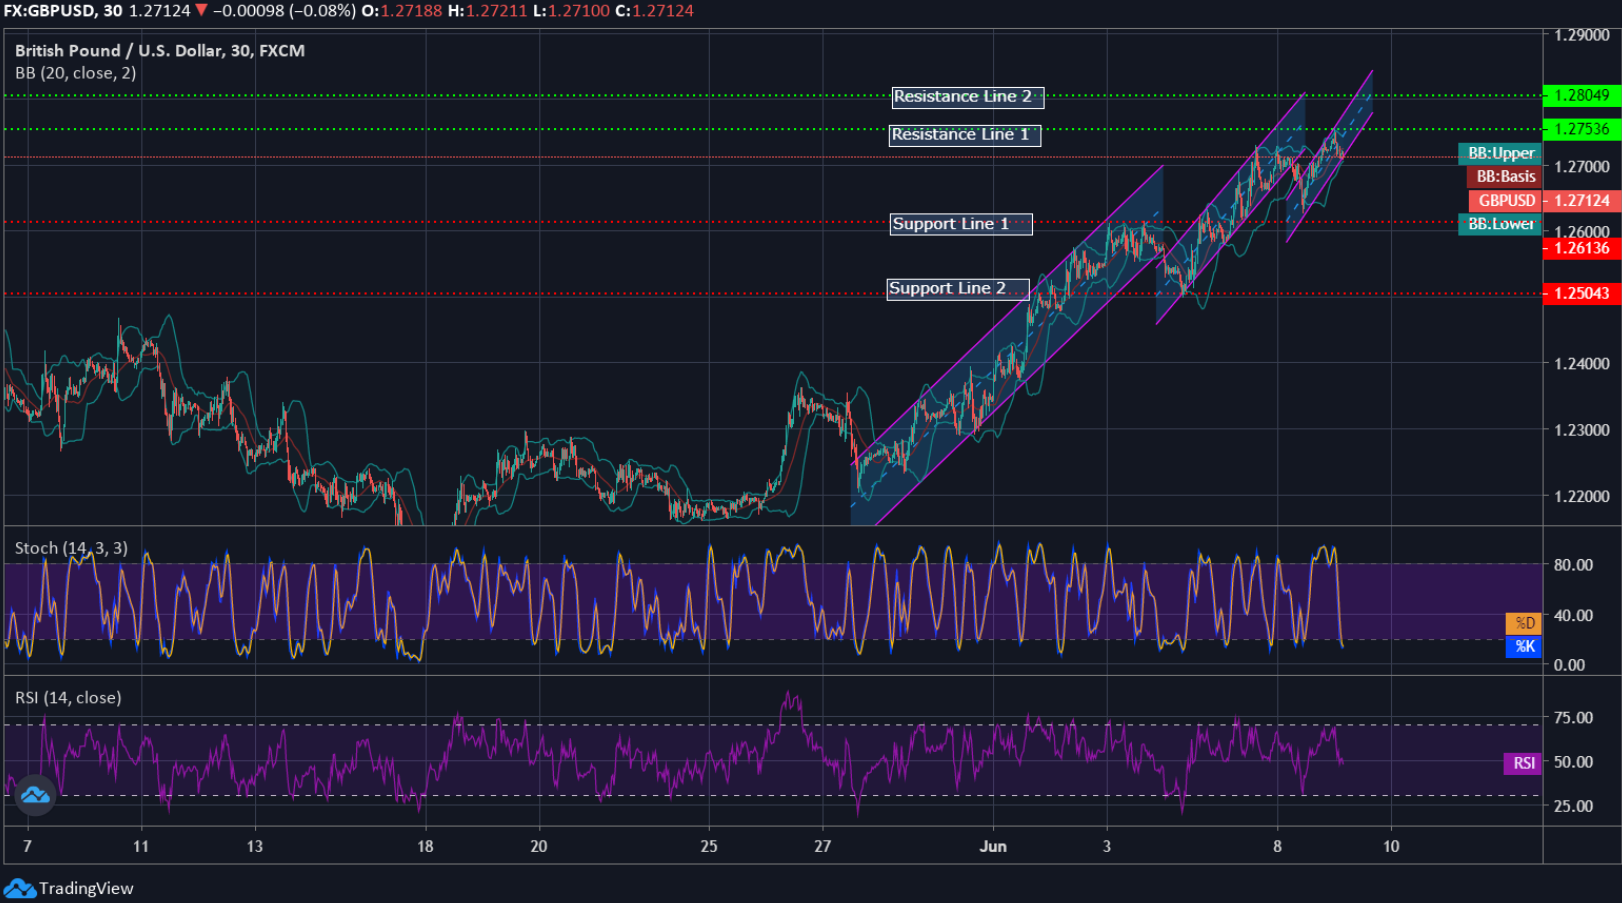Toggle the RSI (14, close) indicator legend
The width and height of the screenshot is (1622, 903).
[66, 696]
